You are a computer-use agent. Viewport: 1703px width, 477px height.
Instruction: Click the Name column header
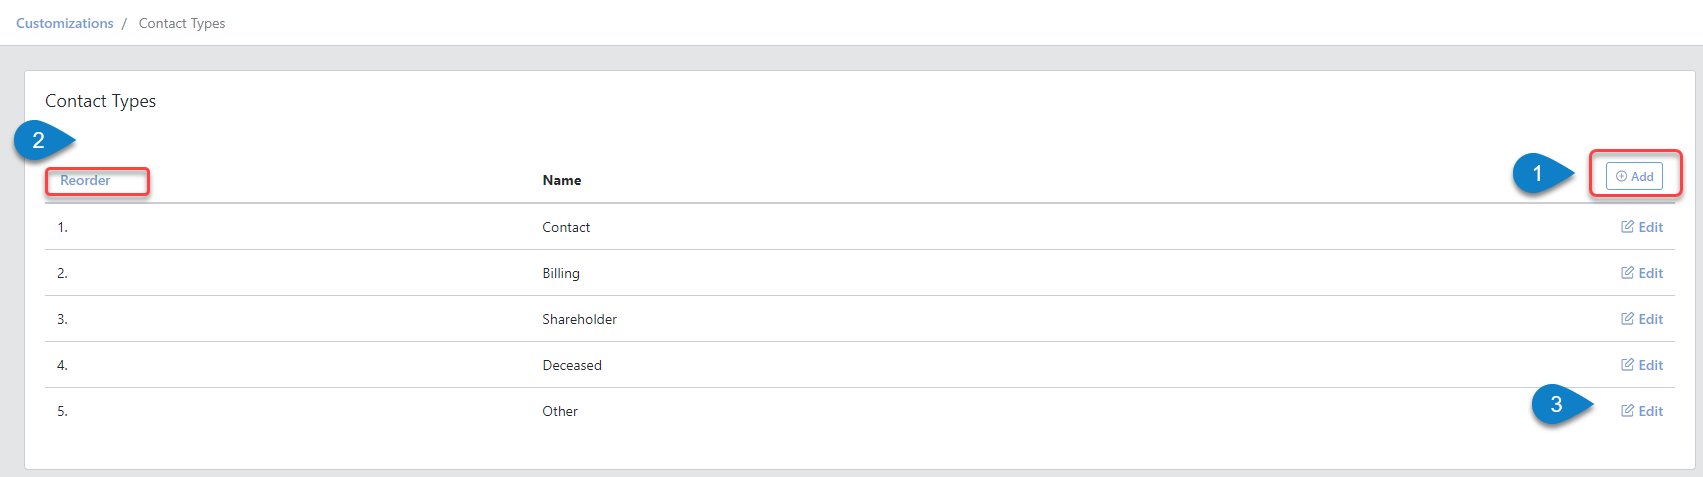(x=562, y=181)
